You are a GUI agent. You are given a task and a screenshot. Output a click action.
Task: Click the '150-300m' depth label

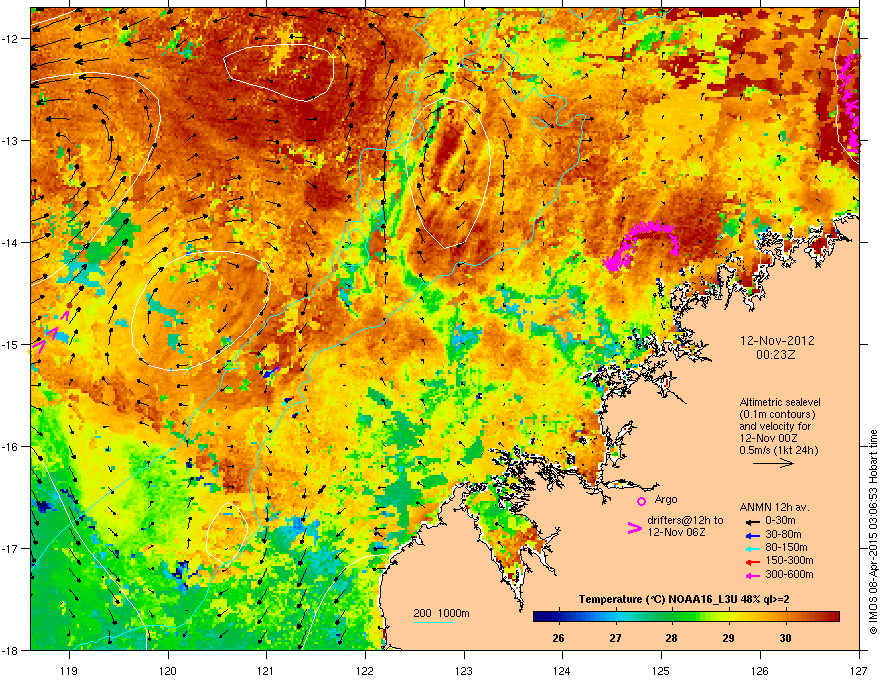click(x=789, y=560)
